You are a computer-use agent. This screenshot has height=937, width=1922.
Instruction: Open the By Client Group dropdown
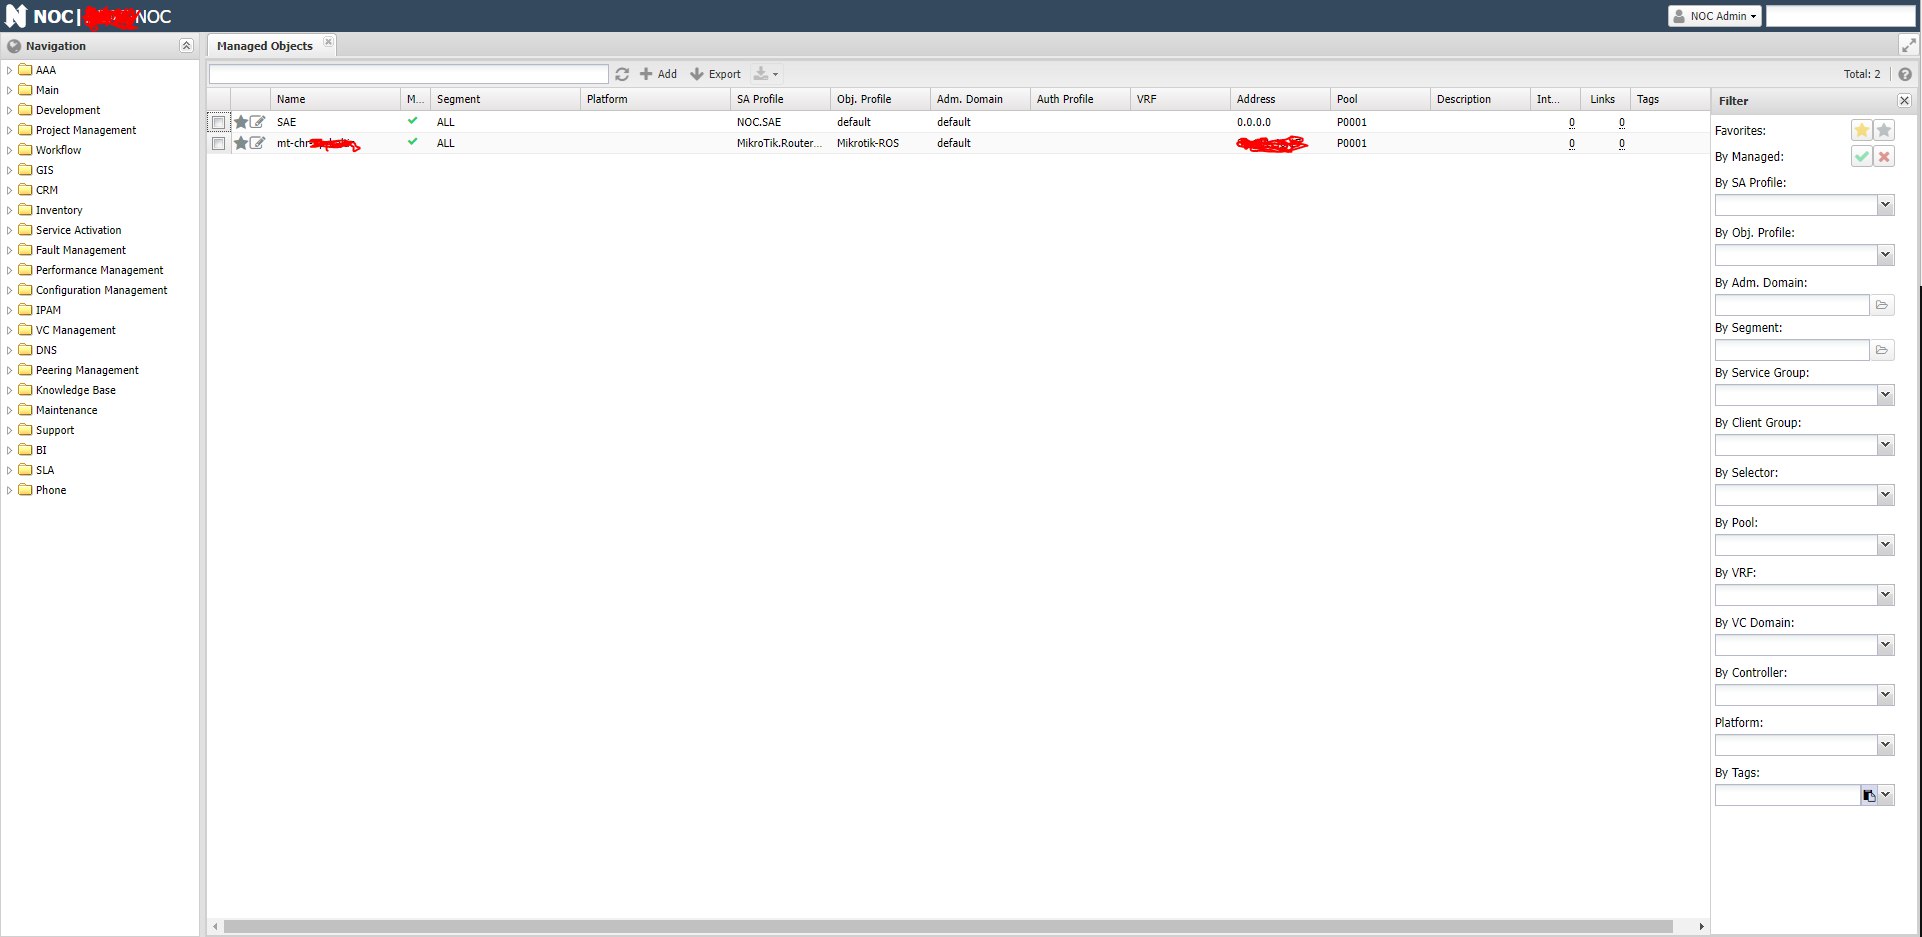coord(1885,445)
